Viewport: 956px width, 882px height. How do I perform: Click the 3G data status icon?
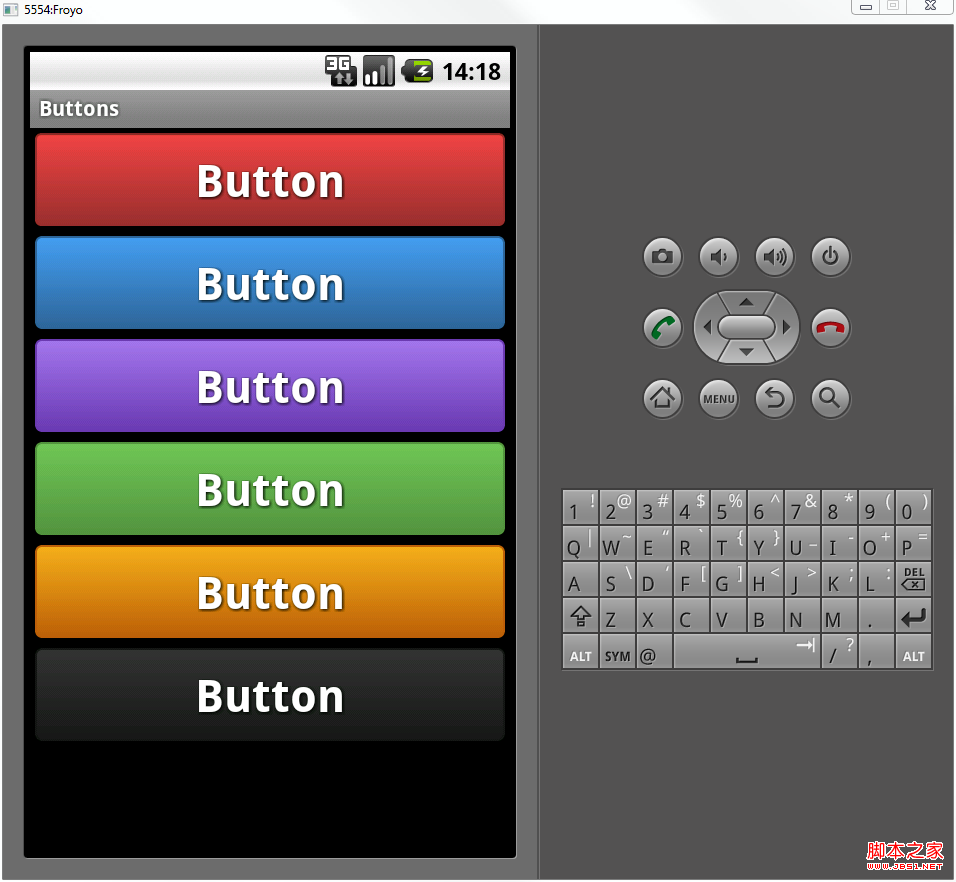pos(340,71)
